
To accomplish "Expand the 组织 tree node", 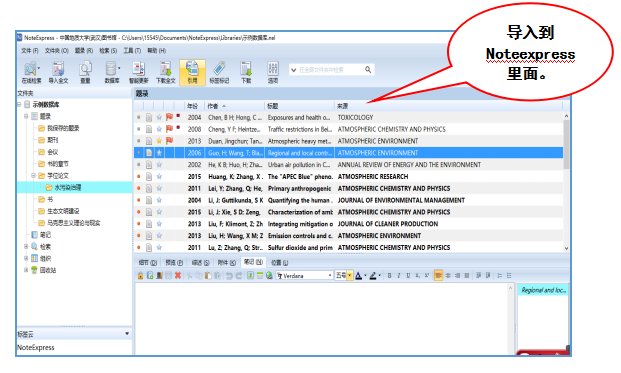I will pos(27,258).
